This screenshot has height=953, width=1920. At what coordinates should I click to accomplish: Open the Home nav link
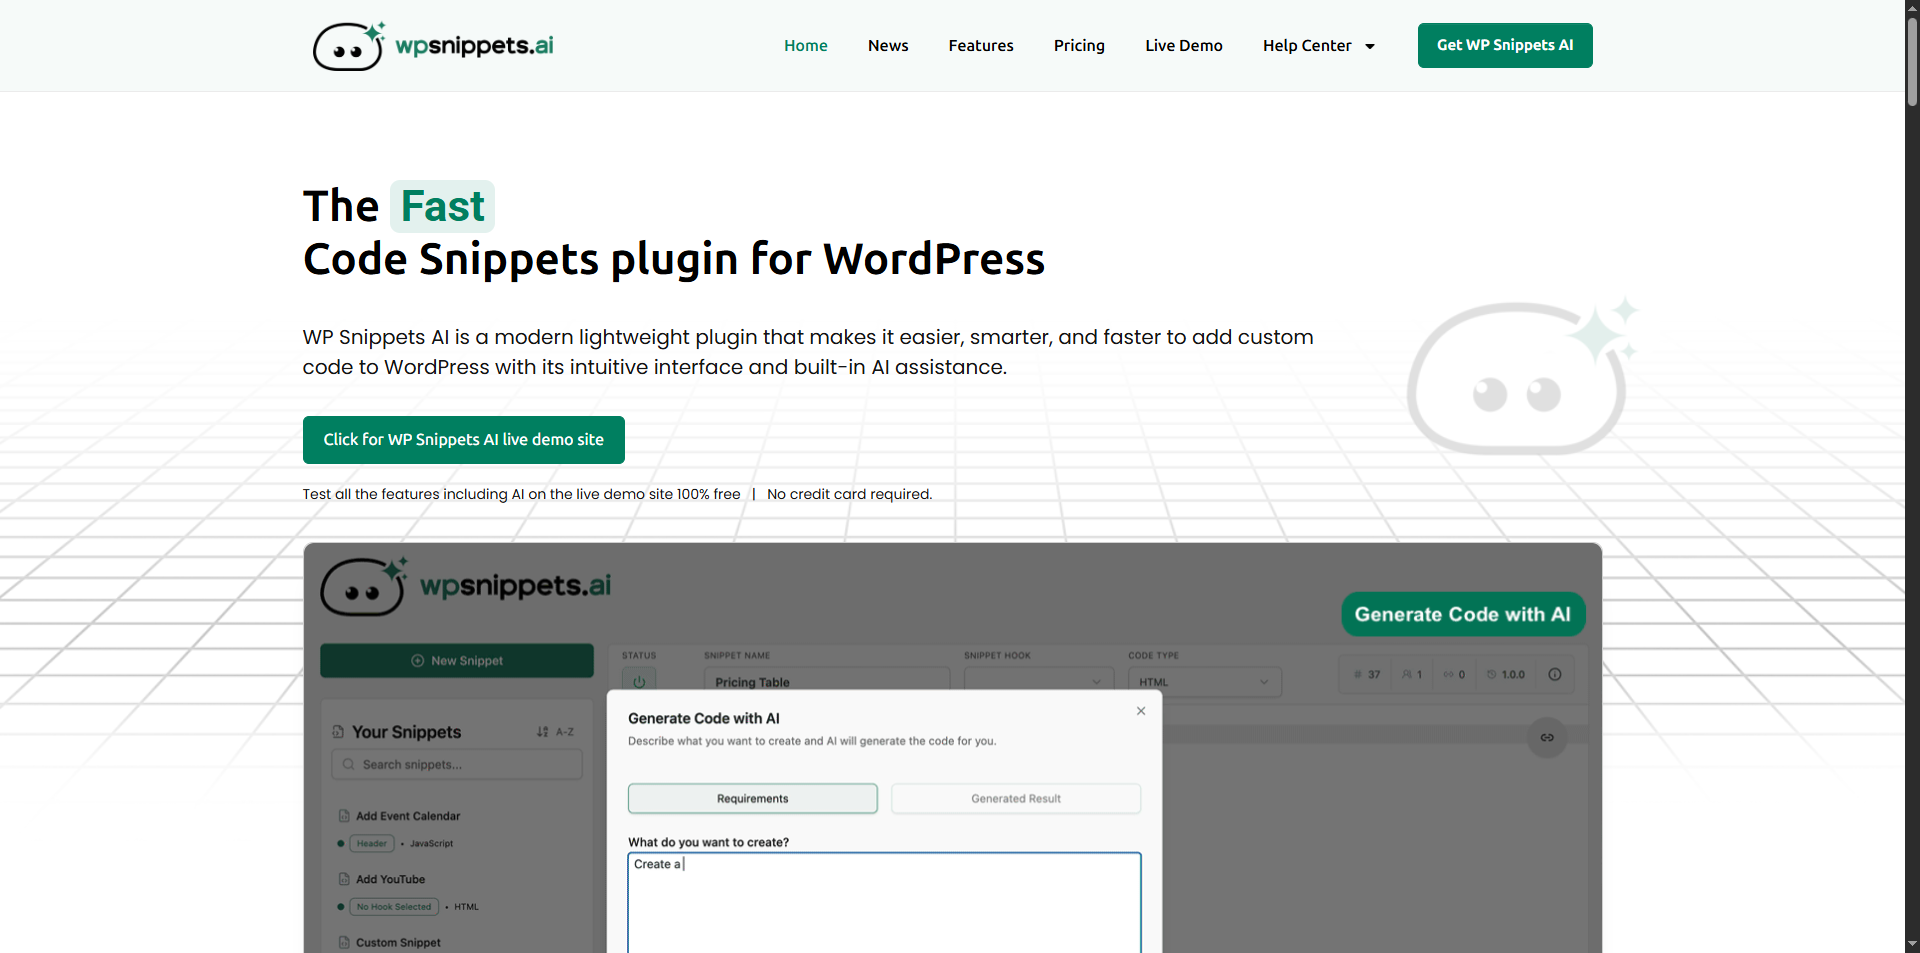805,46
